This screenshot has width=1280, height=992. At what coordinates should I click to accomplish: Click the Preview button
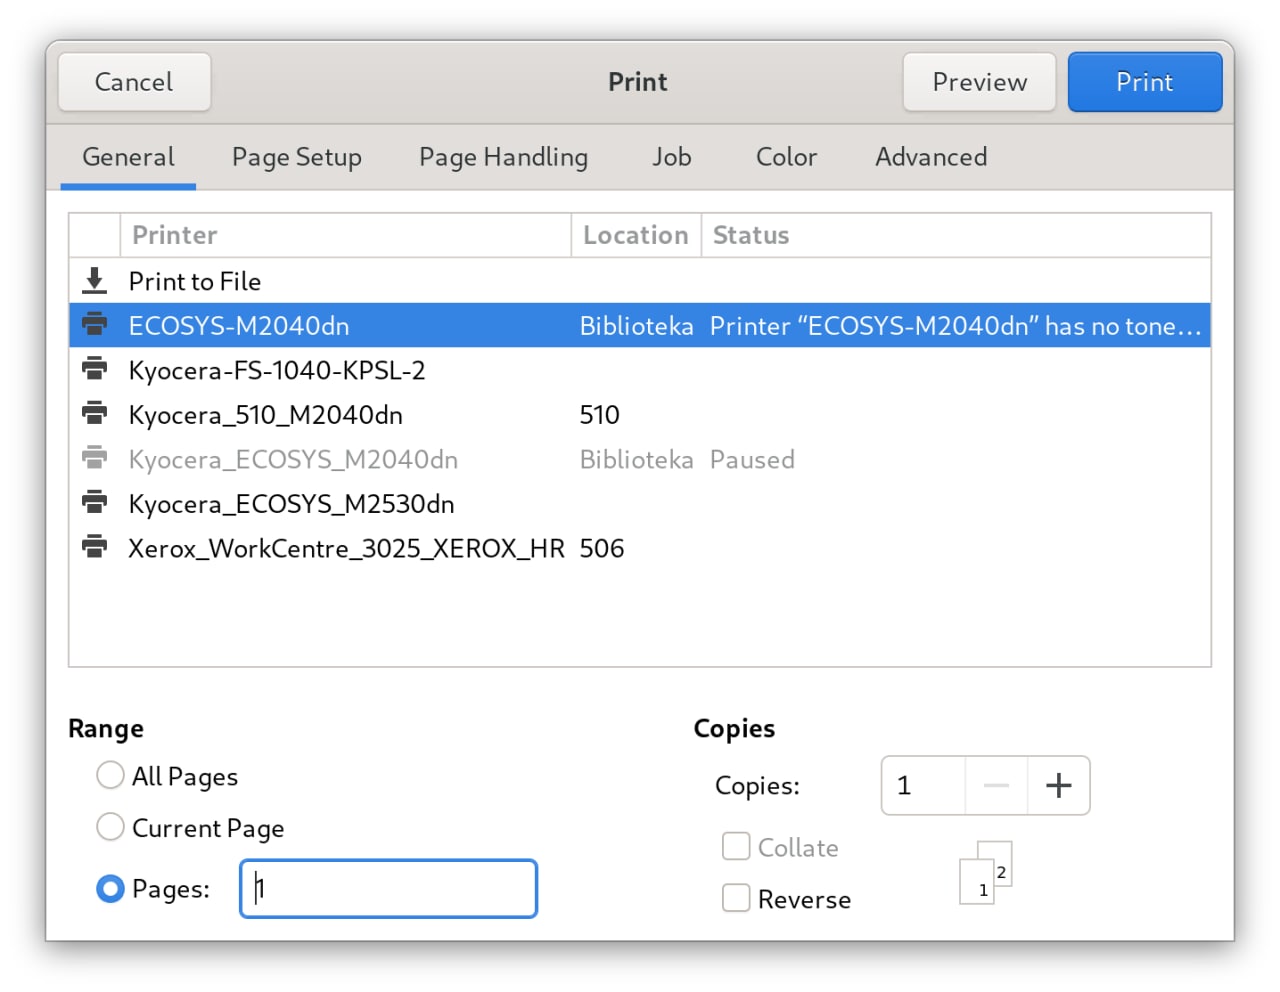(979, 82)
